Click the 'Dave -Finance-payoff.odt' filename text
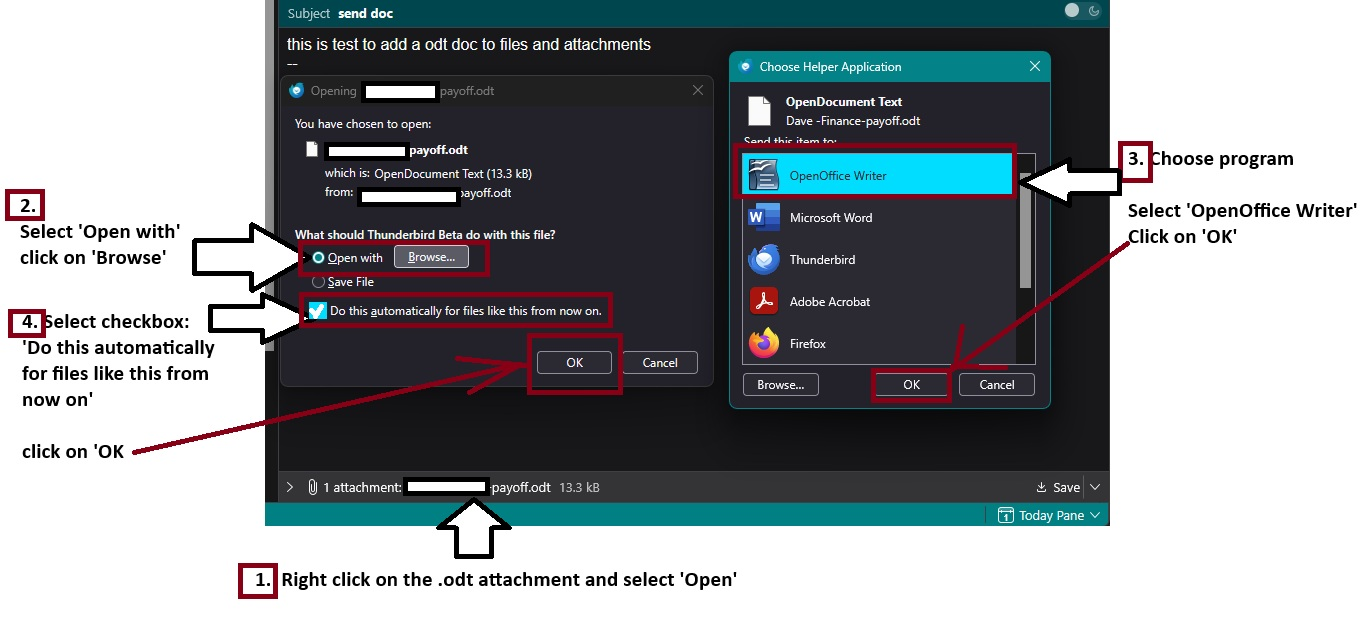This screenshot has height=621, width=1371. pos(853,121)
